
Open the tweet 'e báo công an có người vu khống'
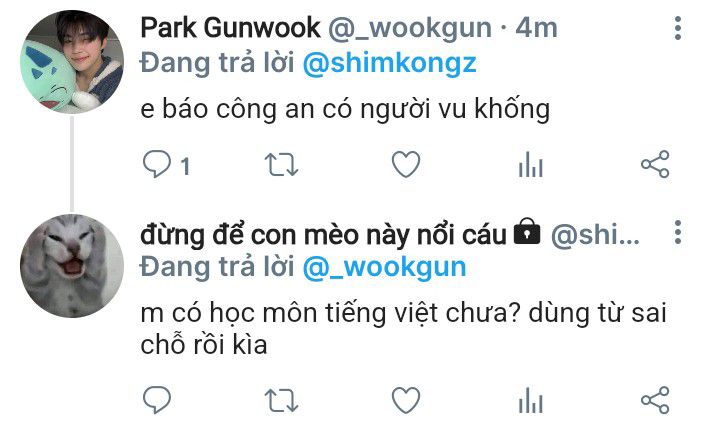pyautogui.click(x=345, y=110)
